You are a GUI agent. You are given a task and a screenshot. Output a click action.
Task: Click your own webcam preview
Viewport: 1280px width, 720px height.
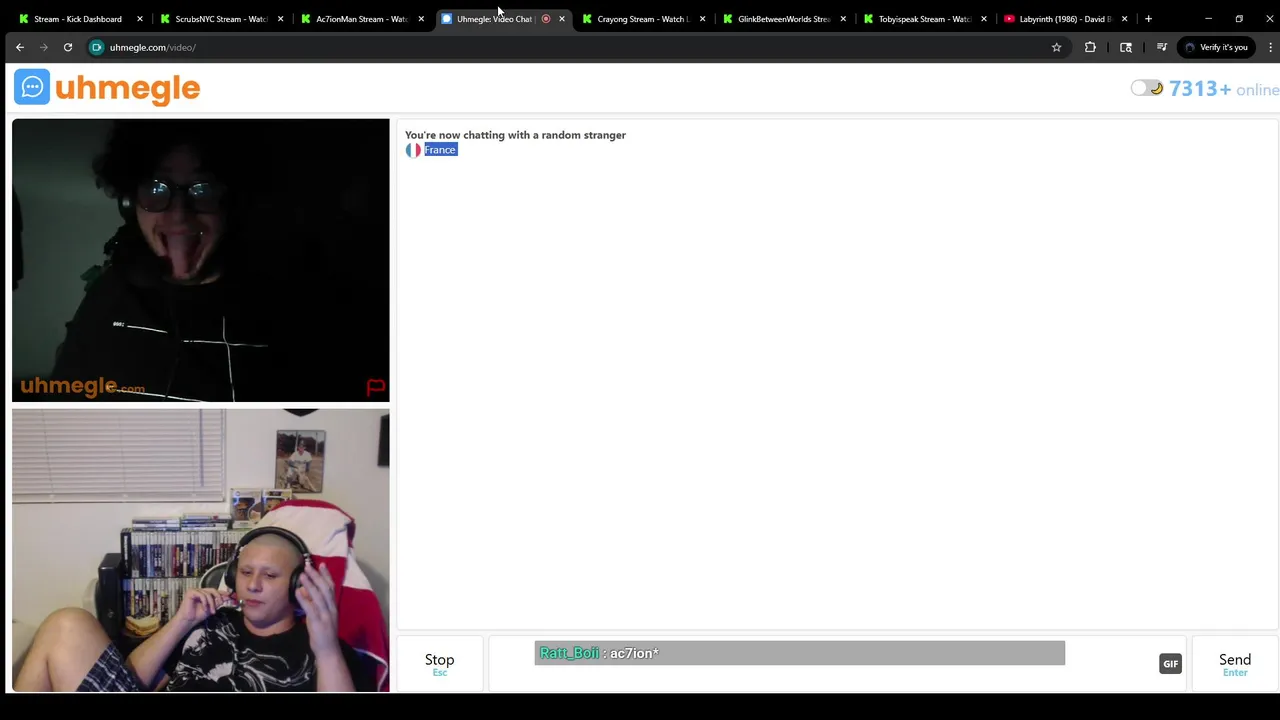pos(201,550)
